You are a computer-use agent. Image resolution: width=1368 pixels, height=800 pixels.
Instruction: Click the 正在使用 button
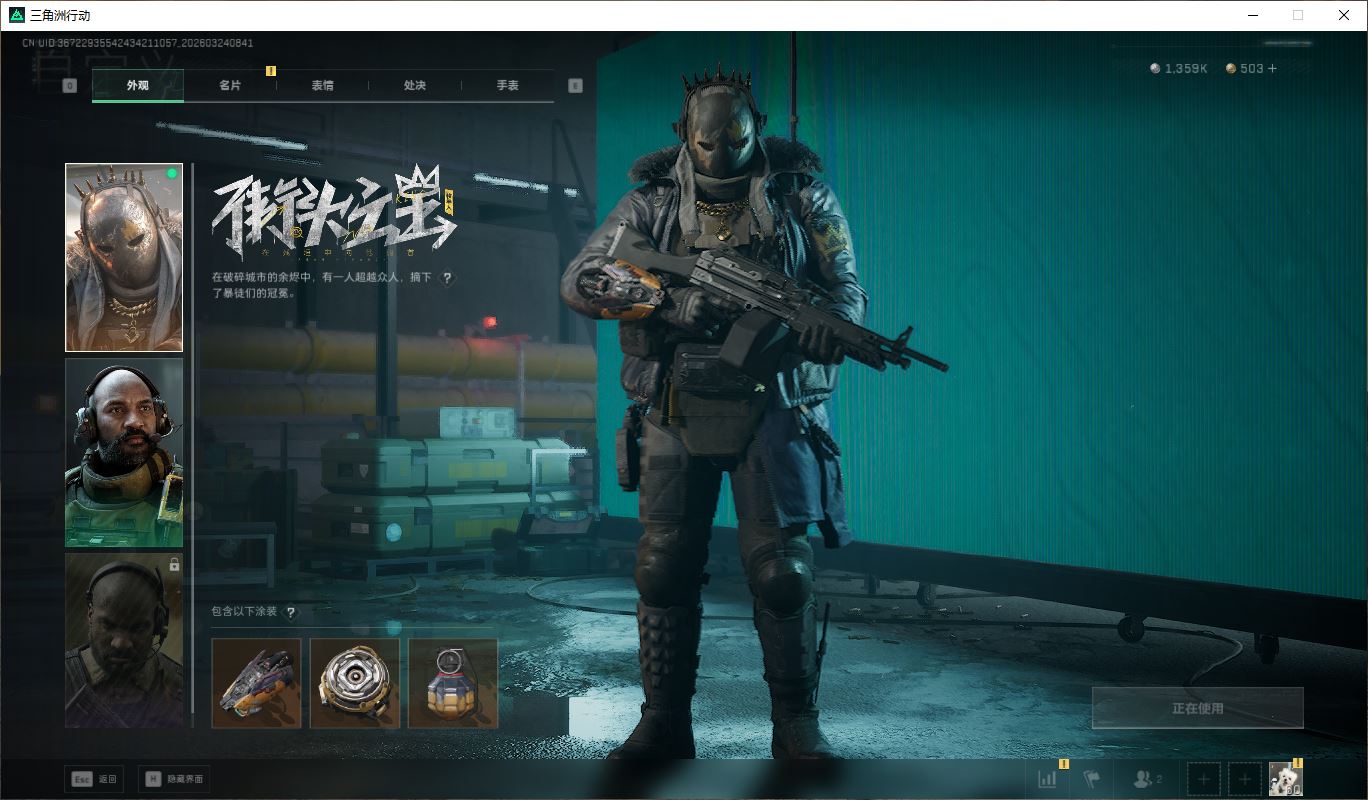coord(1197,708)
